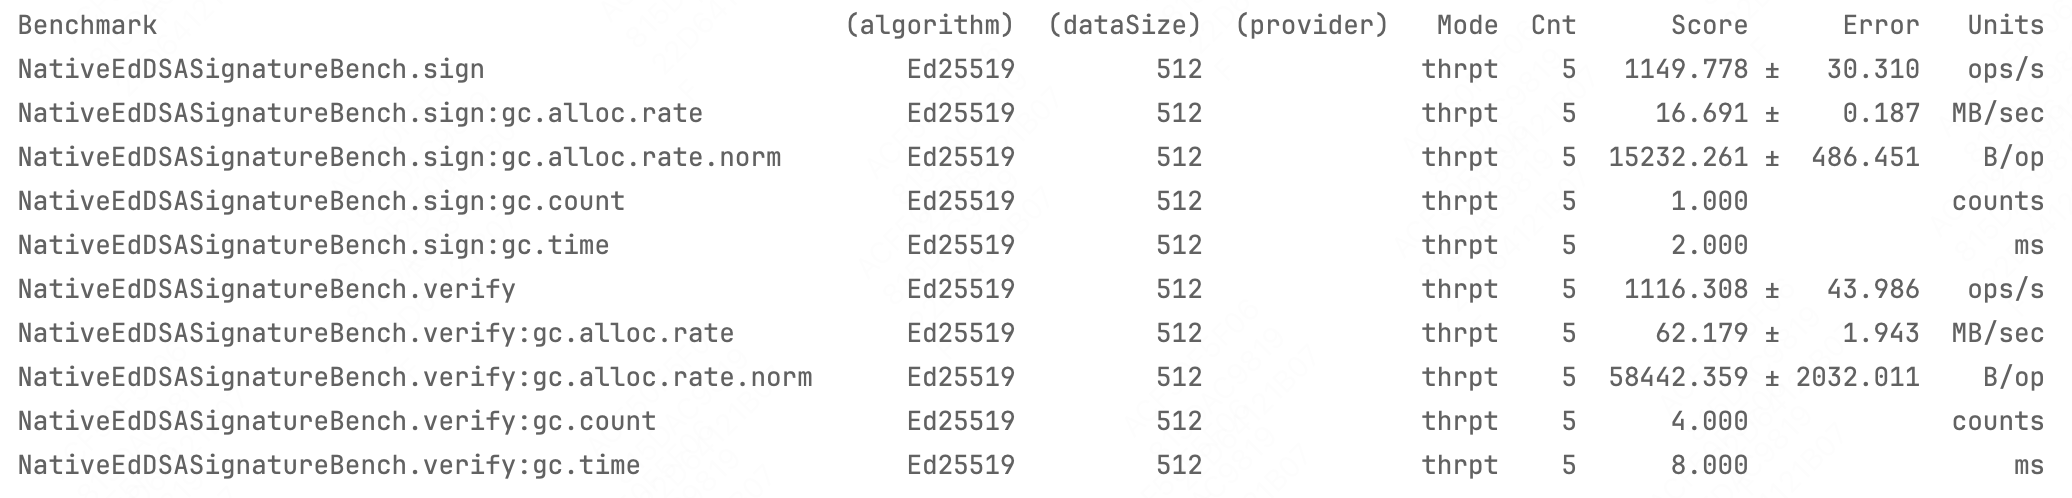Viewport: 2072px width, 498px height.
Task: Click the 1149.778 sign score value
Action: click(1686, 70)
